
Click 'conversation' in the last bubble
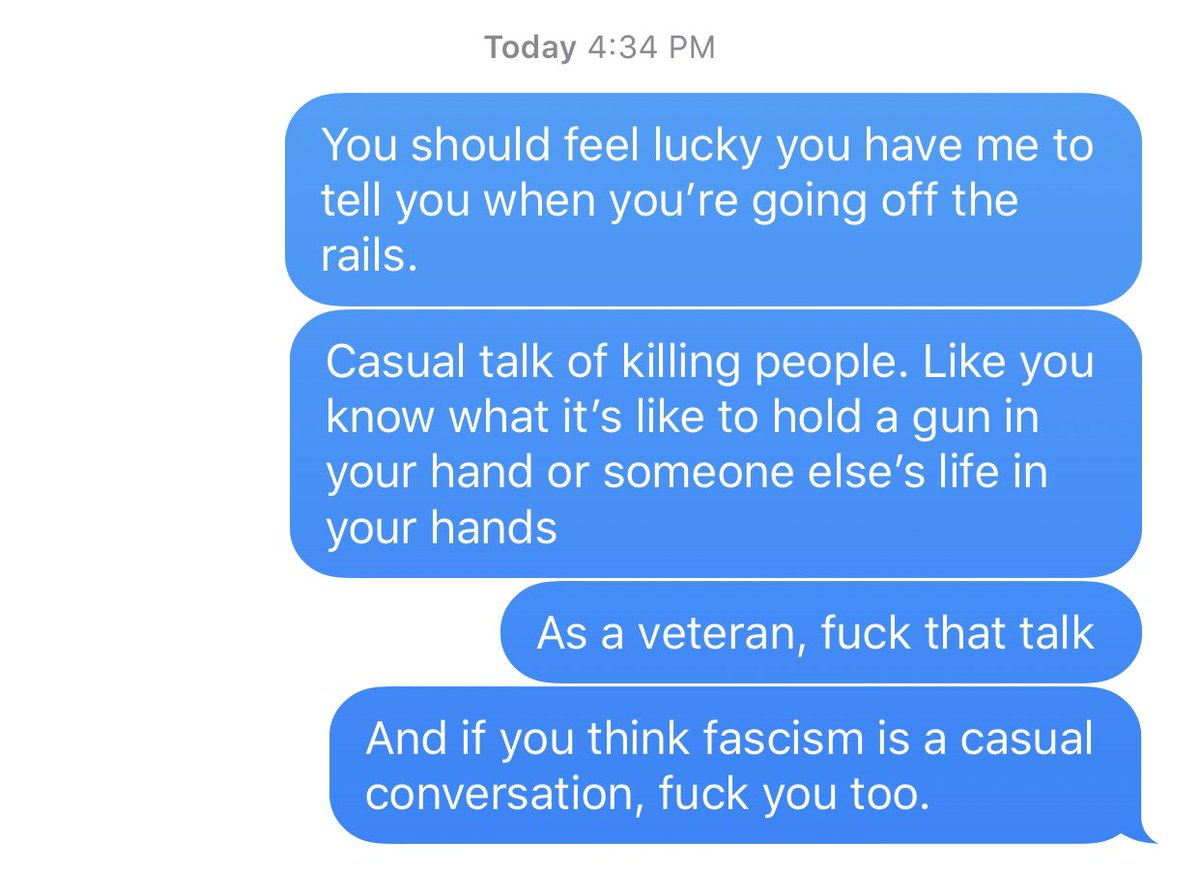(505, 794)
